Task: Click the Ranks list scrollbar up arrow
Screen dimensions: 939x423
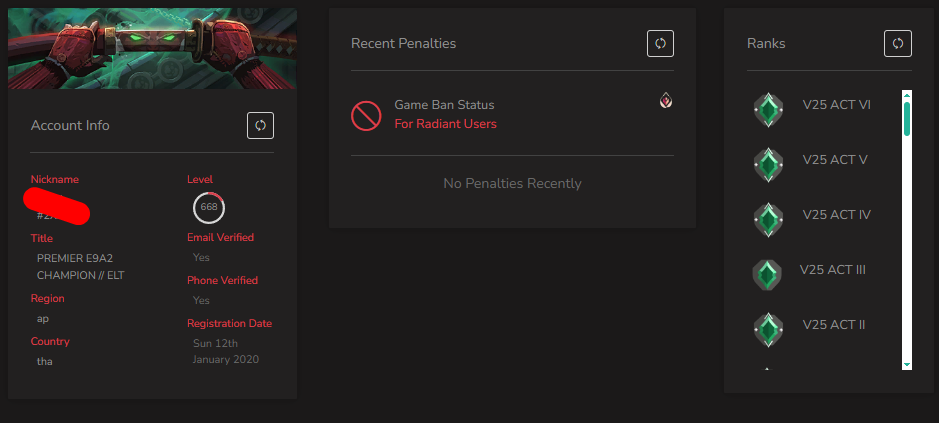Action: pos(907,95)
